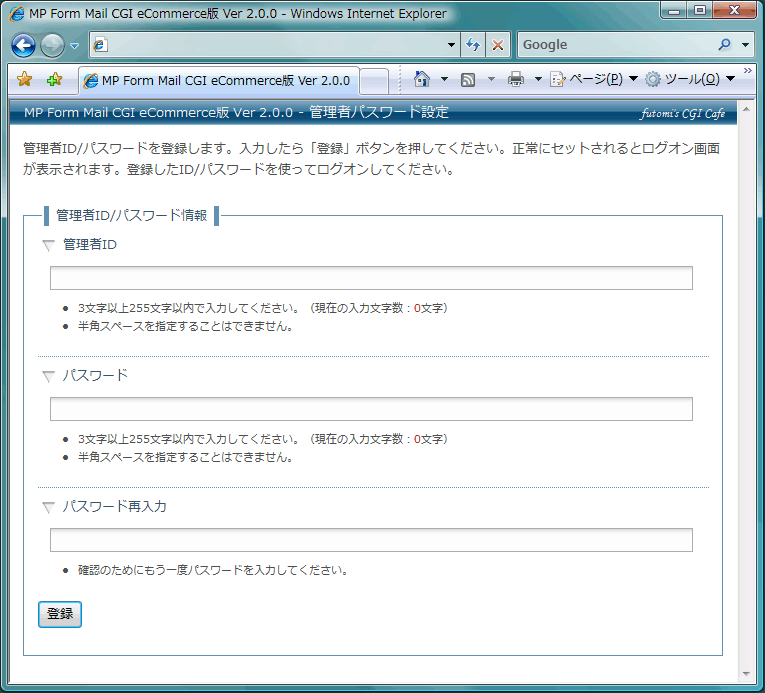The width and height of the screenshot is (765, 693).
Task: Go back with the browser Back arrow
Action: (23, 45)
